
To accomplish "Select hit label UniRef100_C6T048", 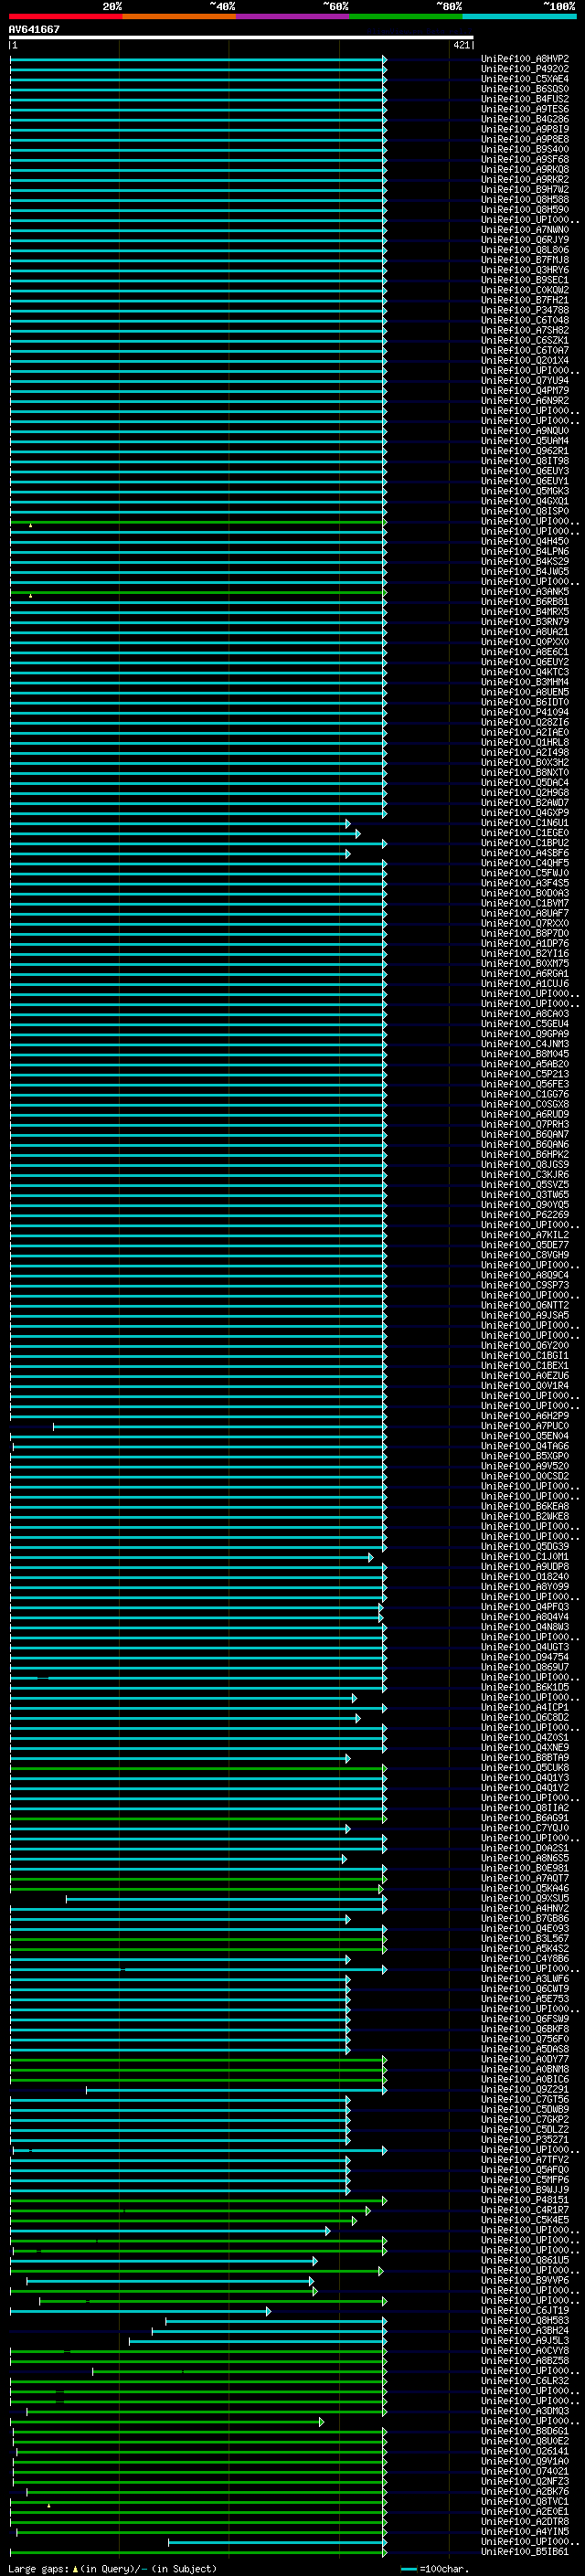I will pos(525,320).
